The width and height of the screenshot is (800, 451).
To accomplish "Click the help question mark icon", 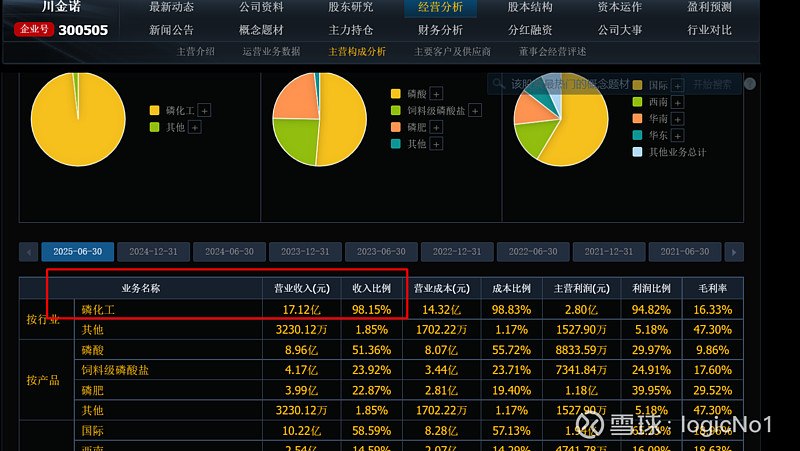I will [749, 84].
